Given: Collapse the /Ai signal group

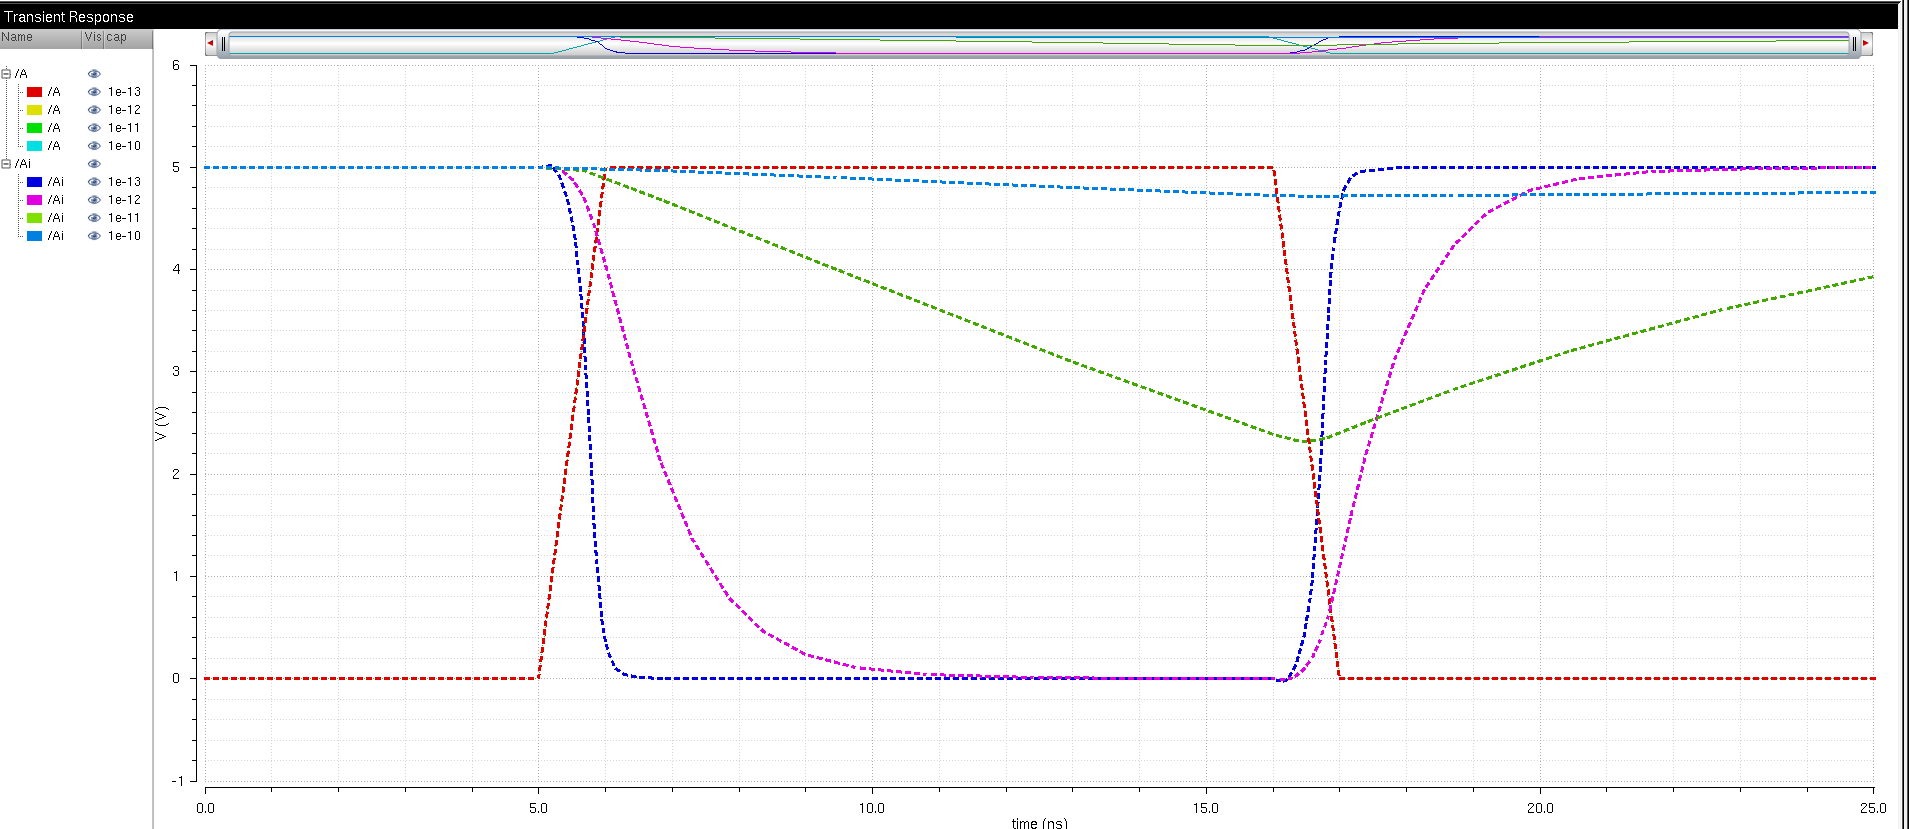Looking at the screenshot, I should pyautogui.click(x=6, y=164).
